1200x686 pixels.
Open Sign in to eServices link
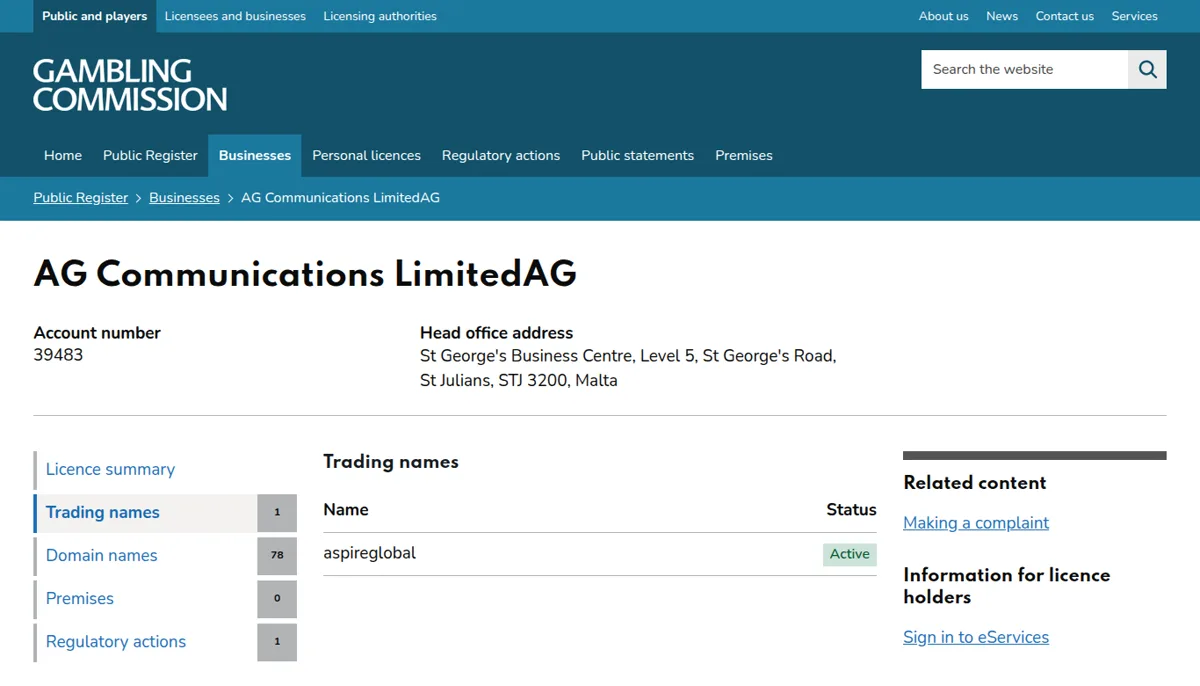point(976,638)
